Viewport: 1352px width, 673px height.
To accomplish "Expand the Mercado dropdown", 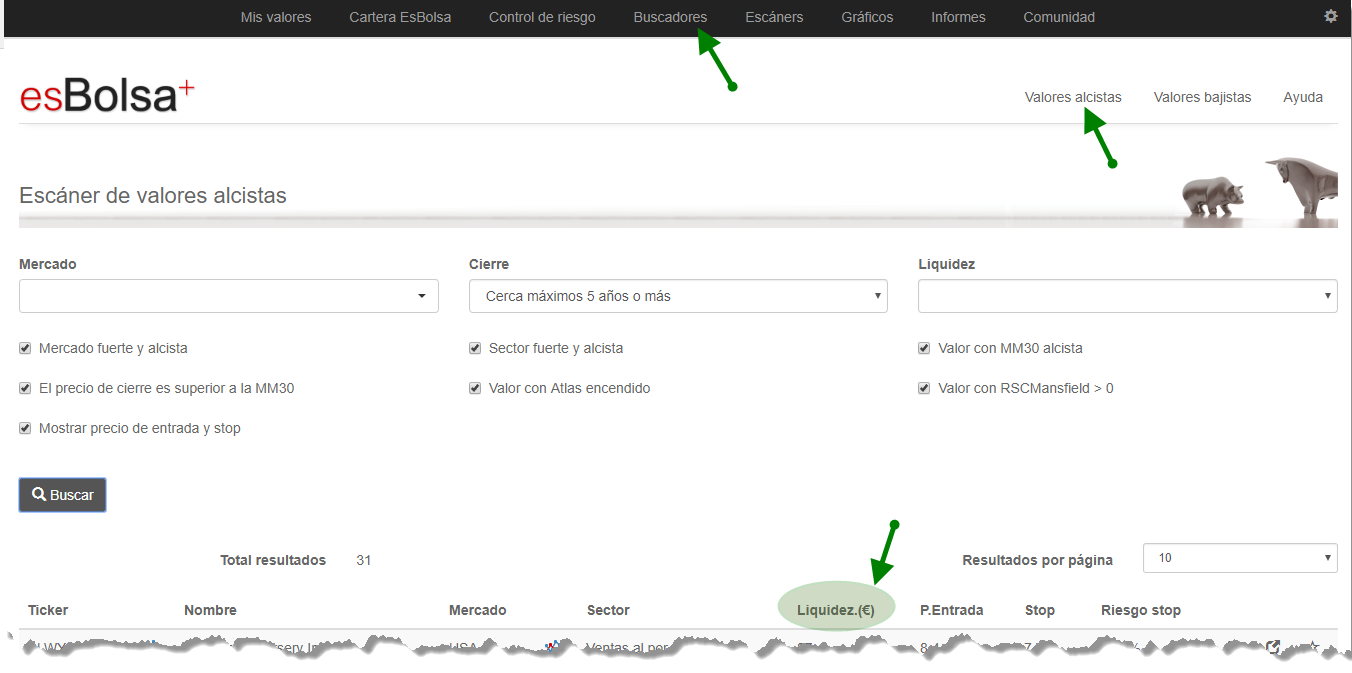I will [x=229, y=296].
